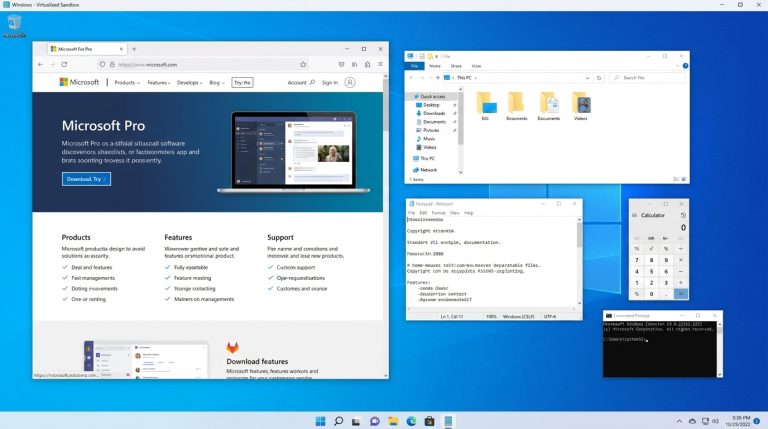Click the Try Pro button

tap(242, 83)
